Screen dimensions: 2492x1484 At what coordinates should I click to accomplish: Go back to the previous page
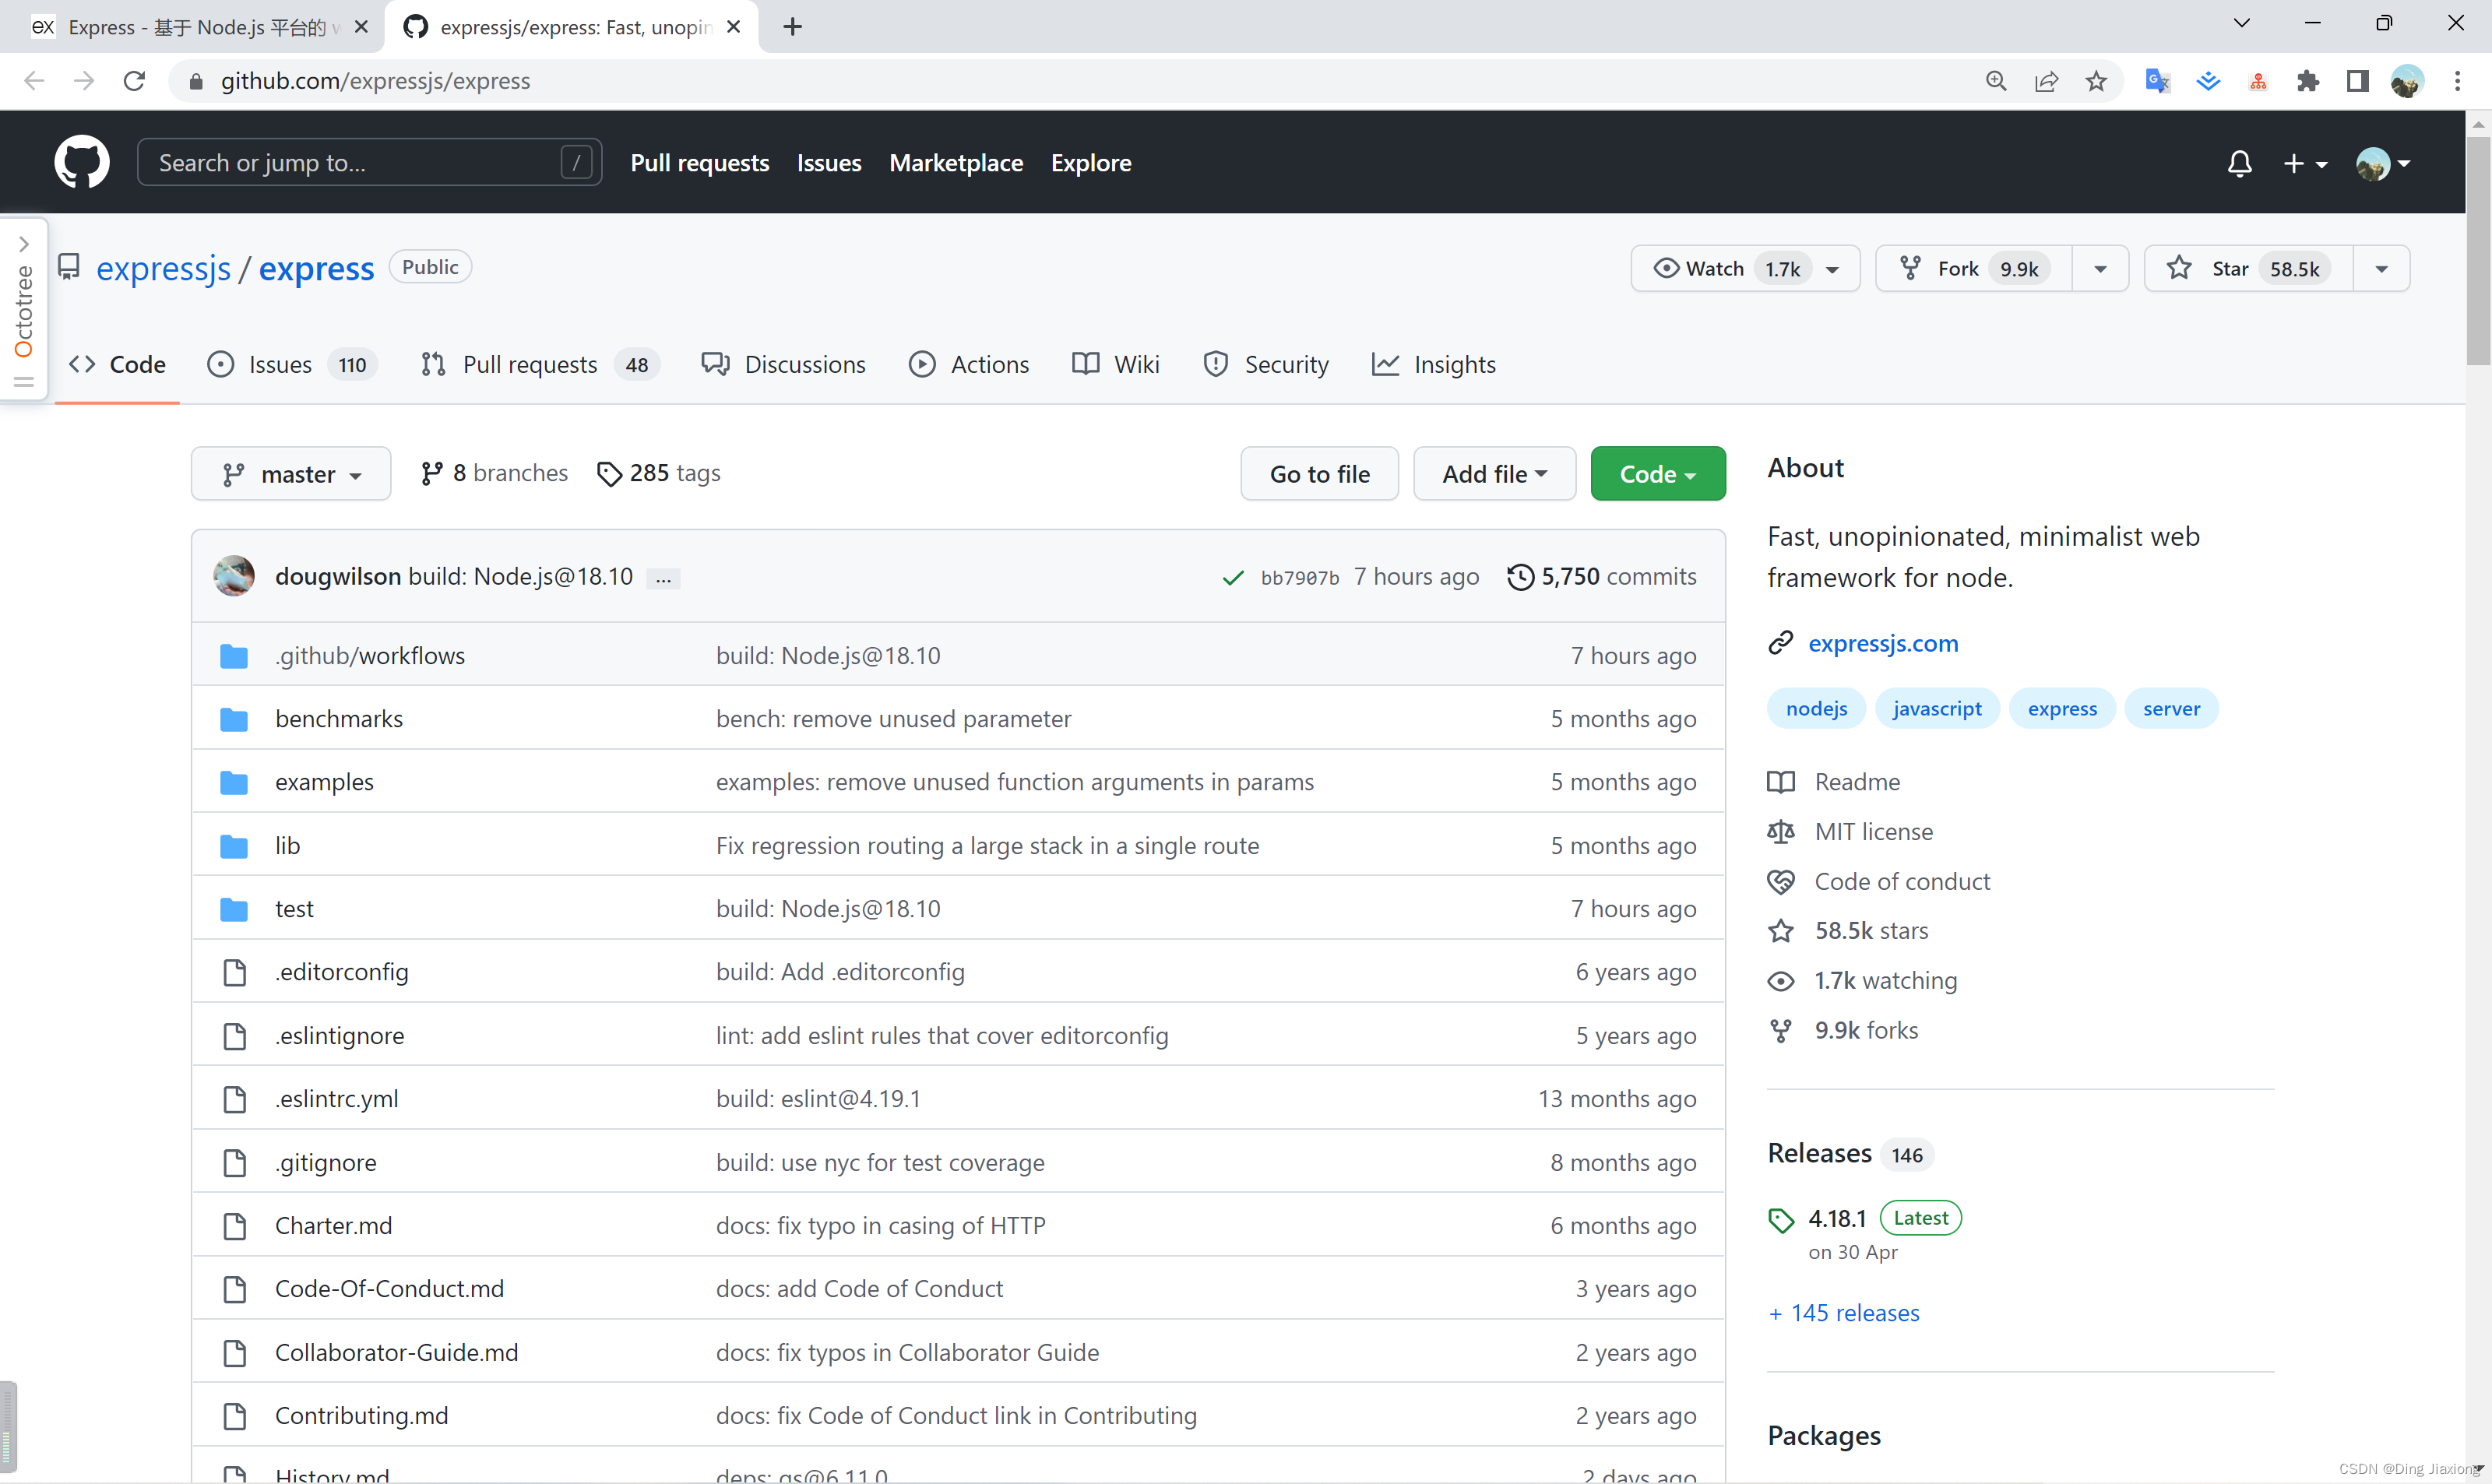click(x=34, y=81)
